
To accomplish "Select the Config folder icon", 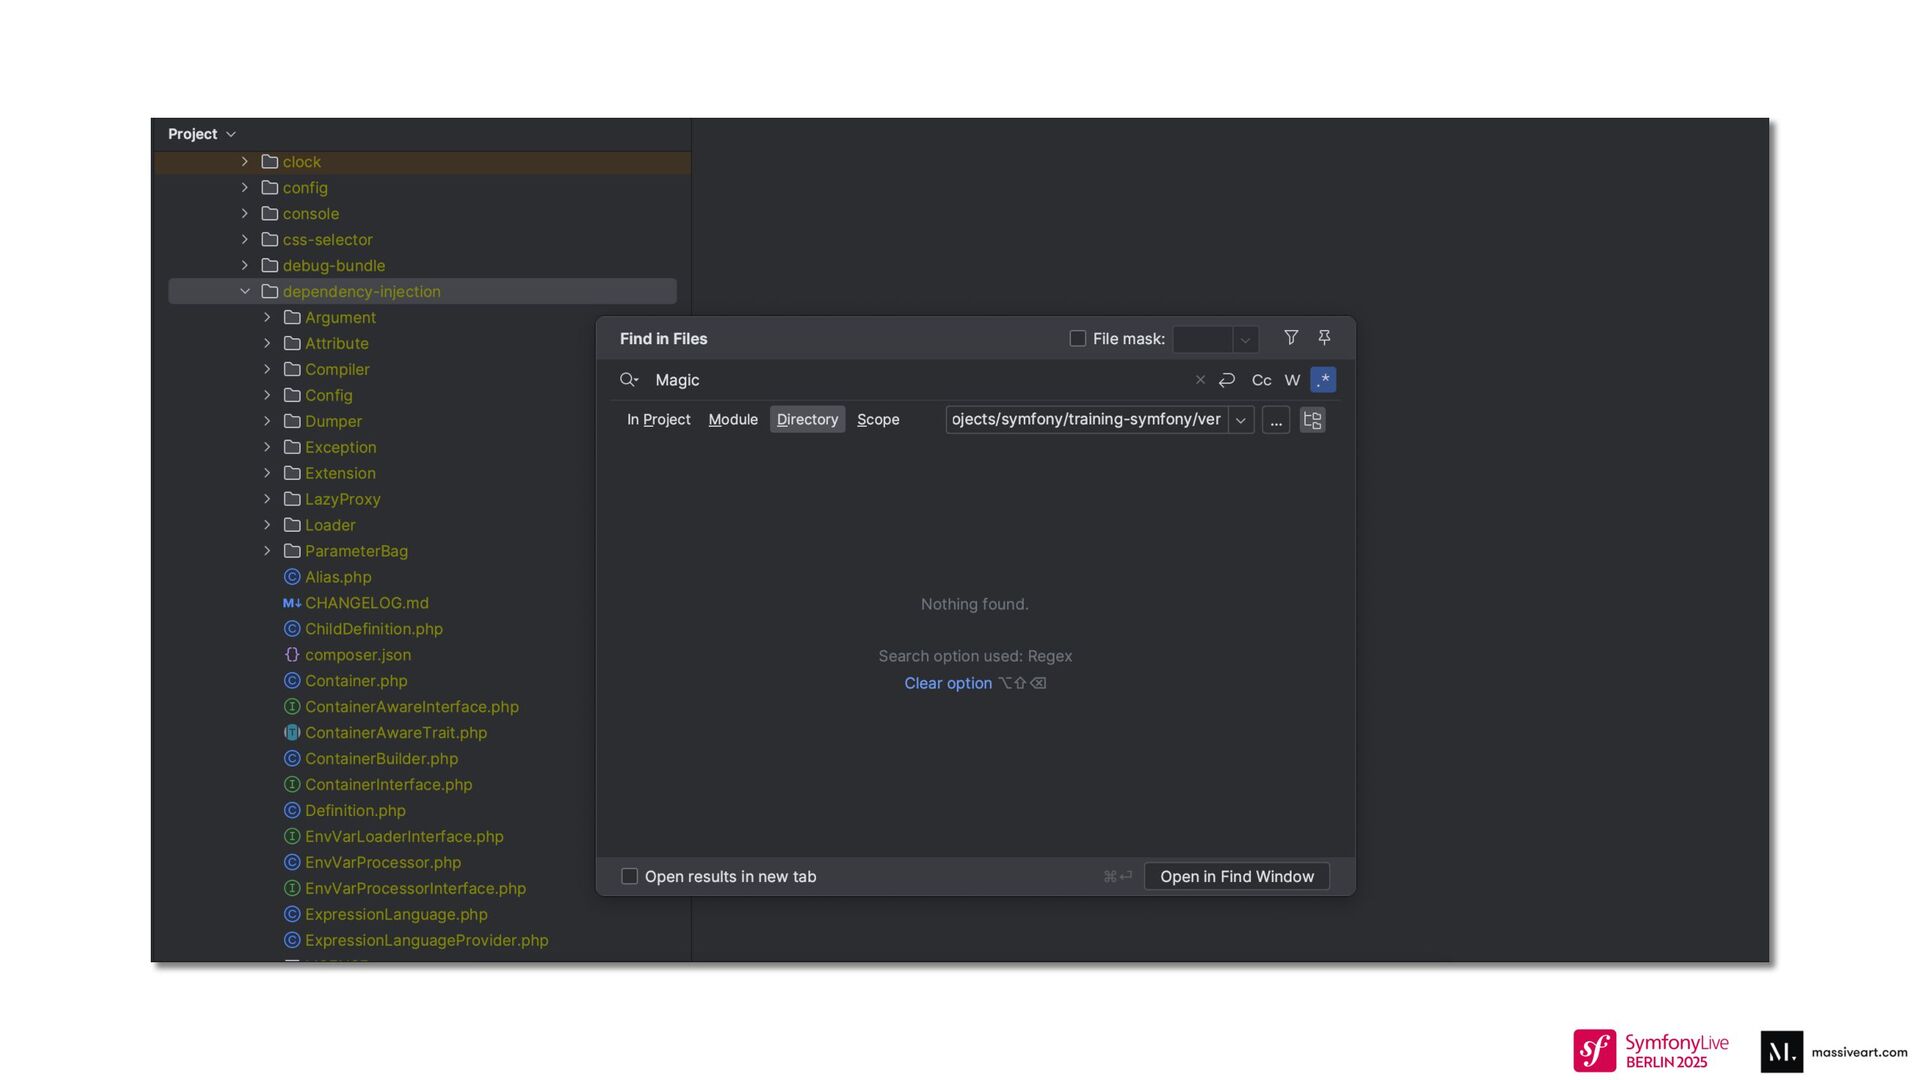I will 292,395.
